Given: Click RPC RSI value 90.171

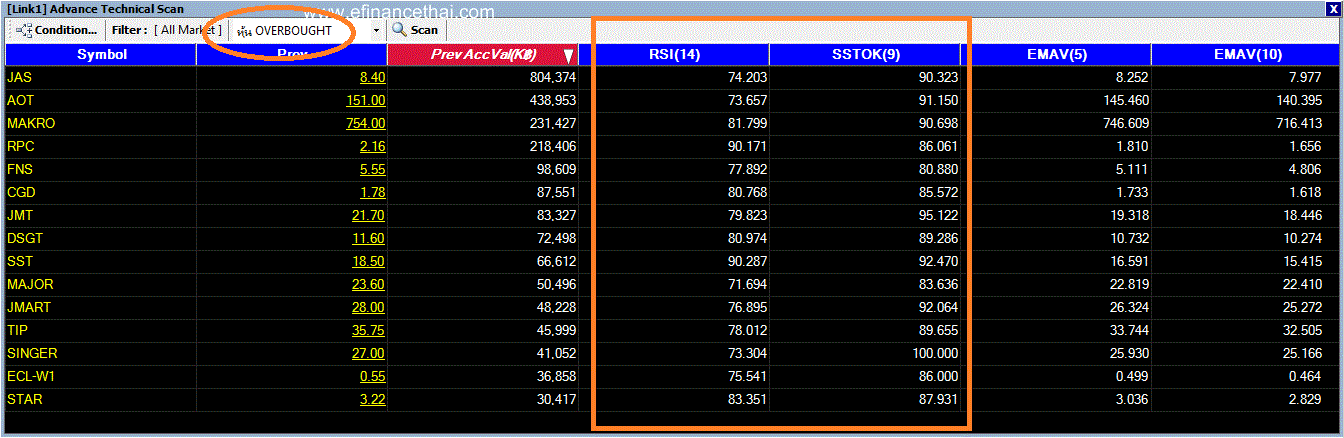Looking at the screenshot, I should [x=746, y=146].
